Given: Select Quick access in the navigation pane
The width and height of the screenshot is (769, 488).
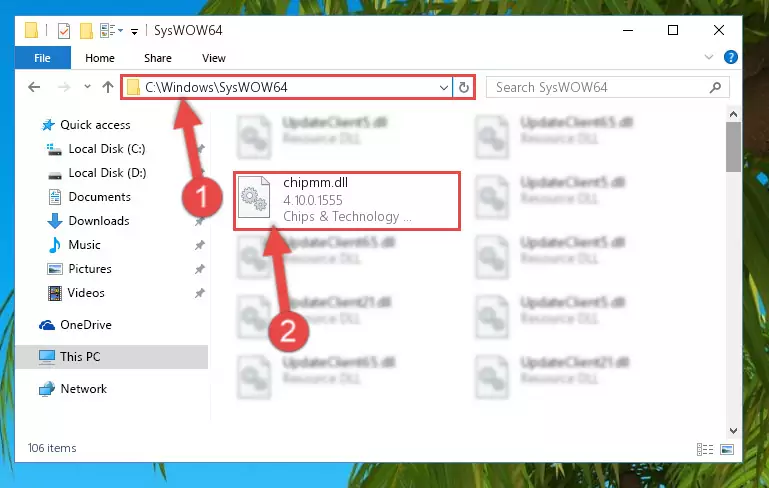Looking at the screenshot, I should click(95, 125).
